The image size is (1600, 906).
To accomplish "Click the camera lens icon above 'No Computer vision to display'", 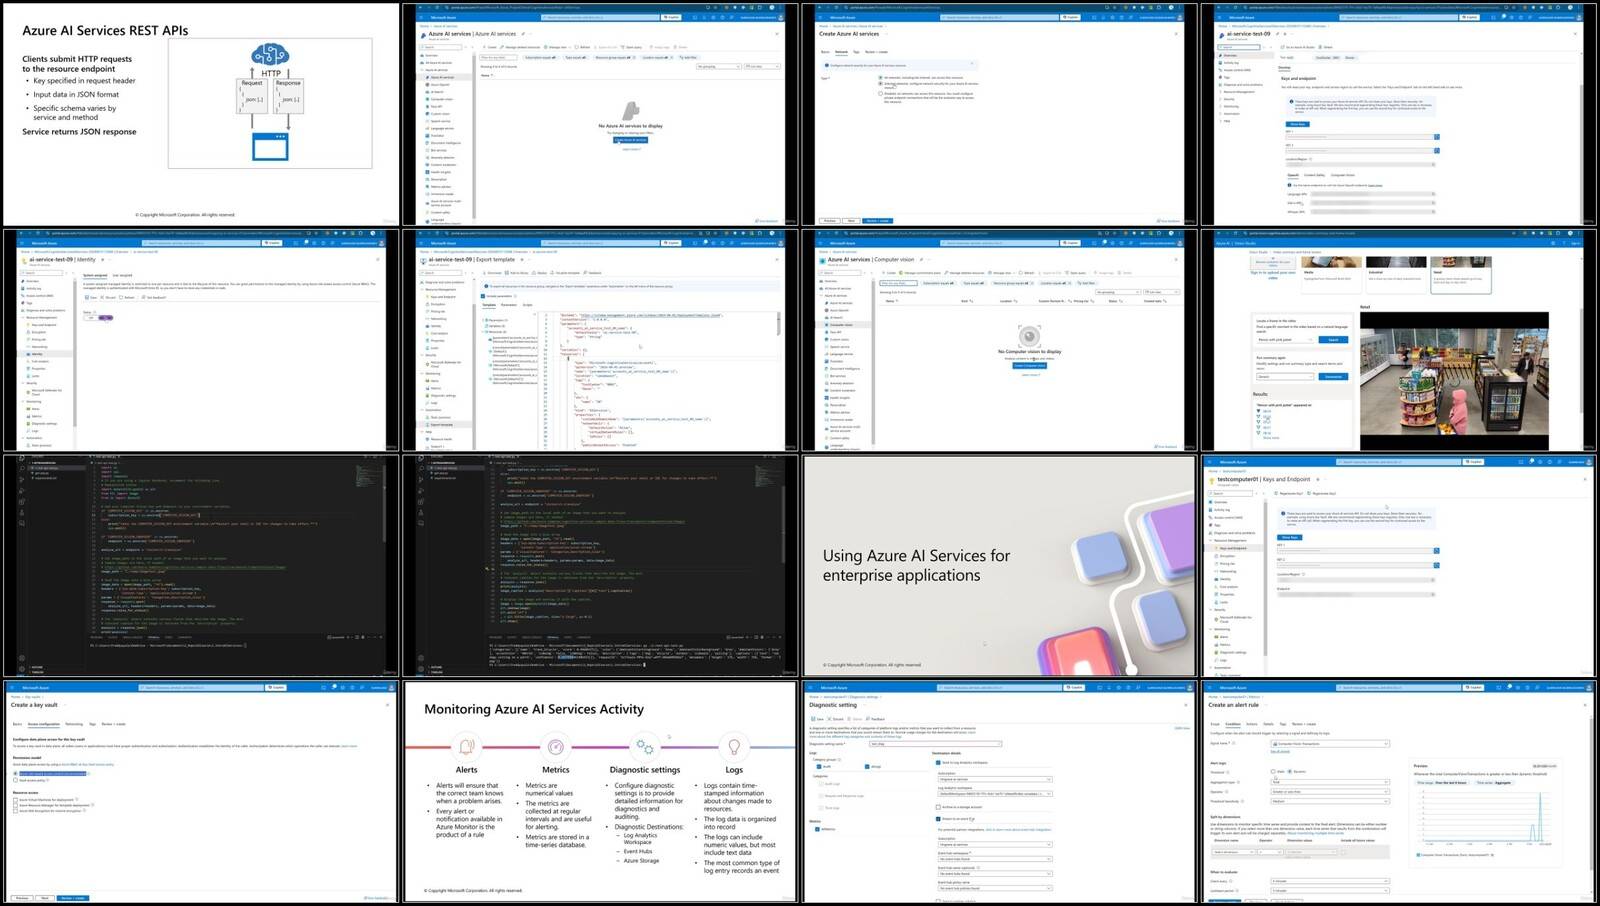I will click(x=1029, y=336).
